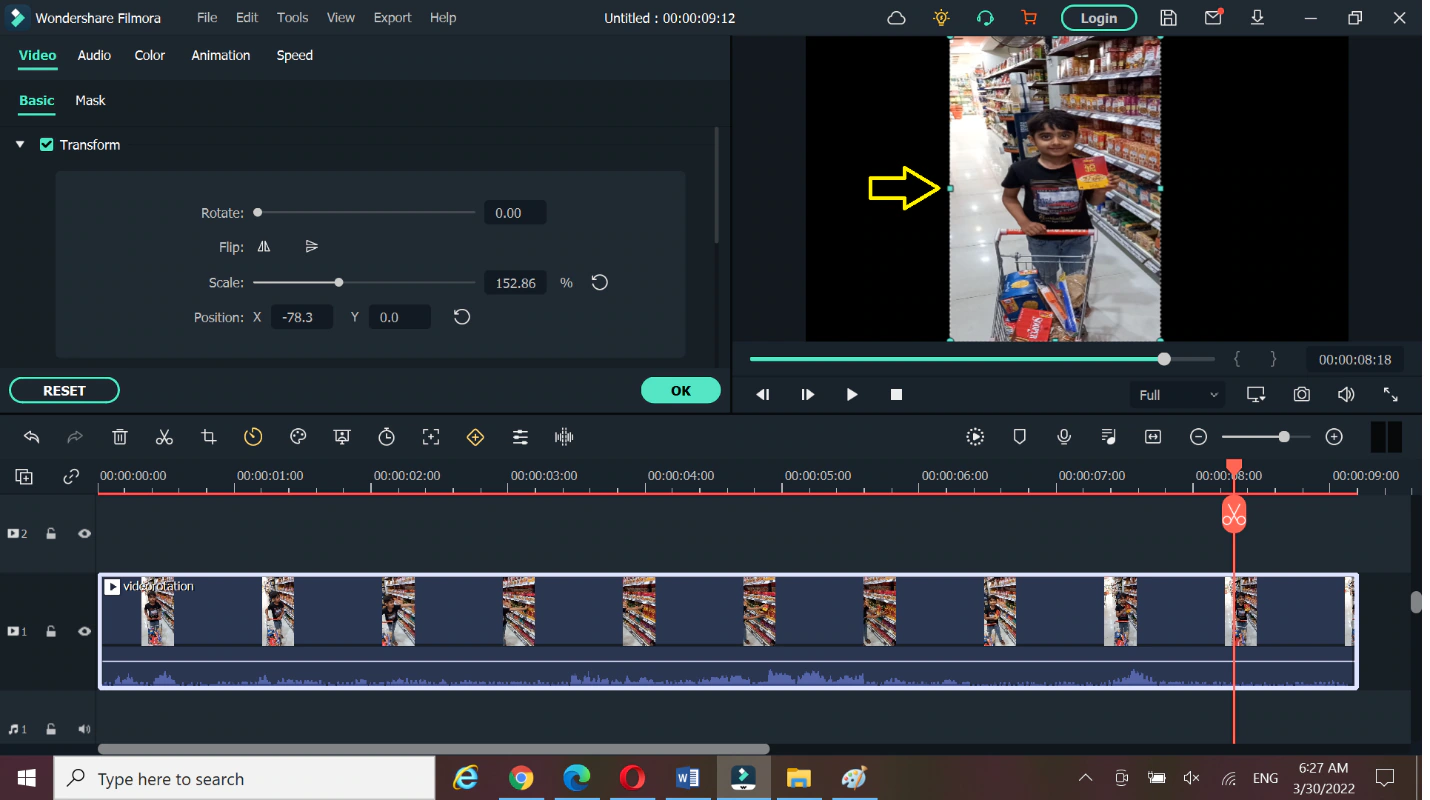Flip the clip vertically
Image resolution: width=1430 pixels, height=800 pixels.
coord(311,247)
